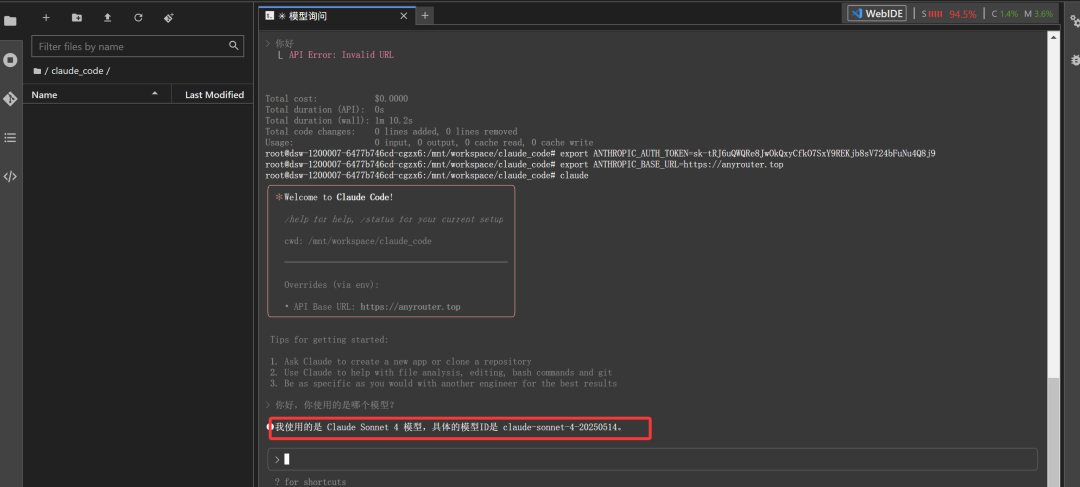Open the Git sidebar panel

pos(10,99)
